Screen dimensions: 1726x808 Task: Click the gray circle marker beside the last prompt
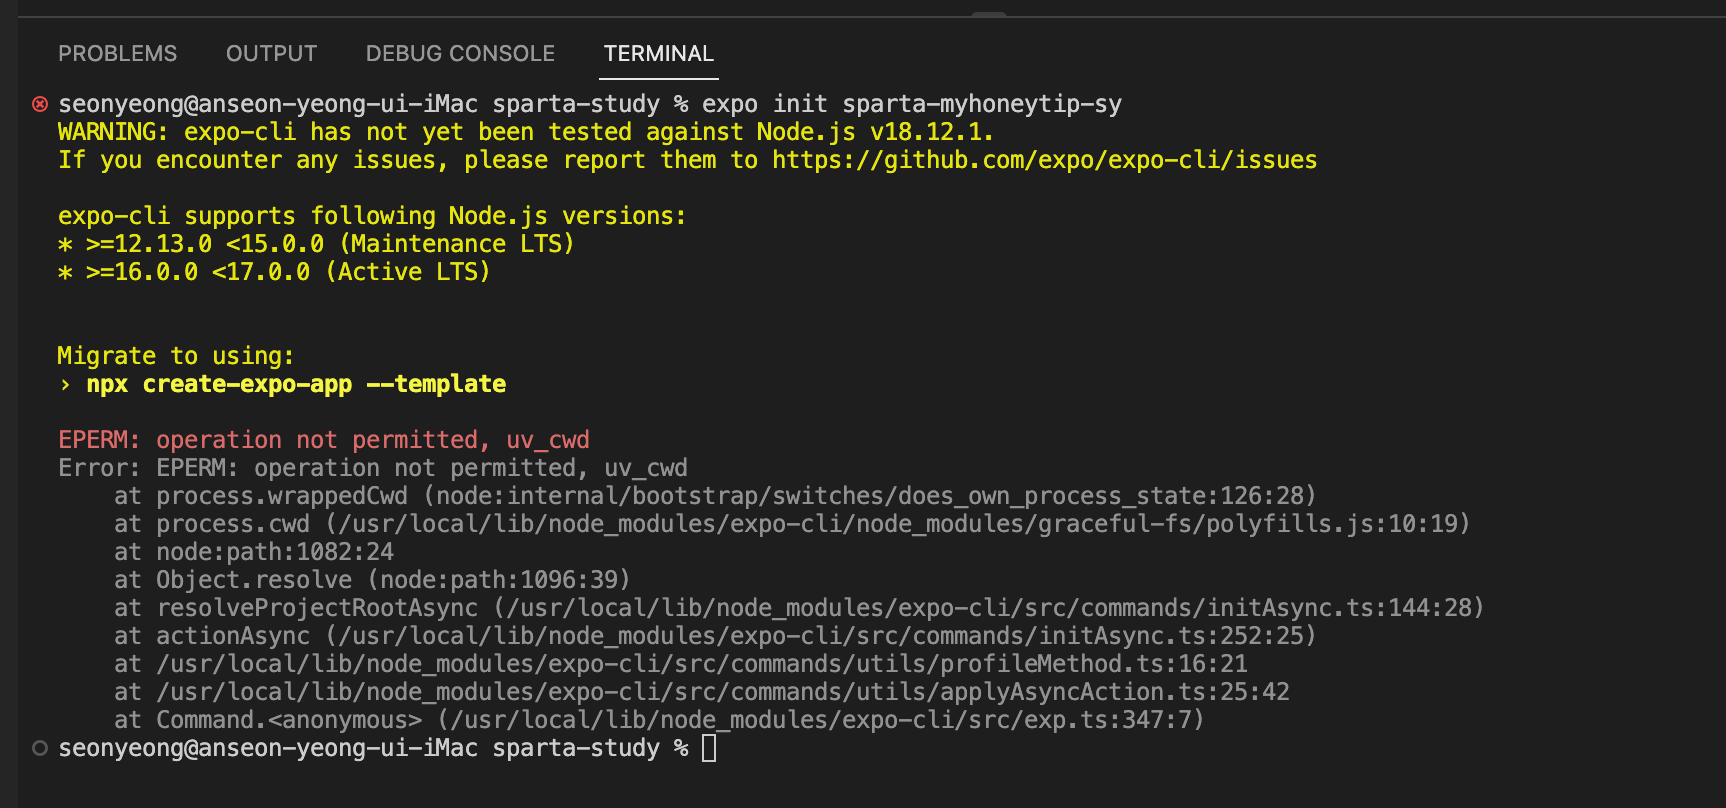click(40, 748)
